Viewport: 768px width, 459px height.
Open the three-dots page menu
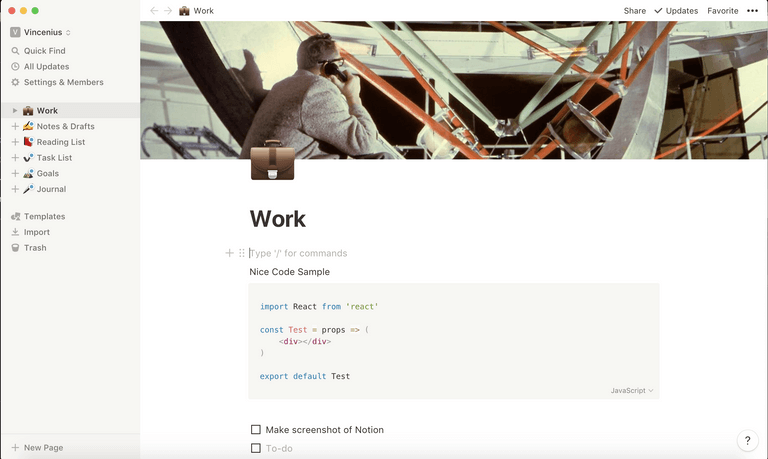pos(752,11)
